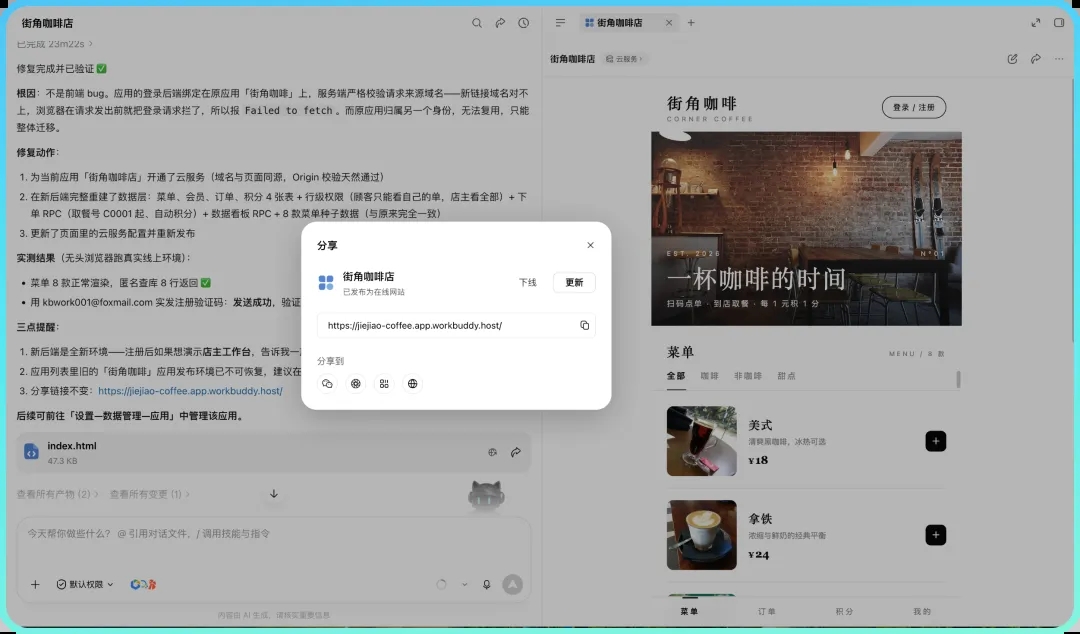The image size is (1080, 634).
Task: Select 甜点 menu category tab
Action: click(787, 376)
